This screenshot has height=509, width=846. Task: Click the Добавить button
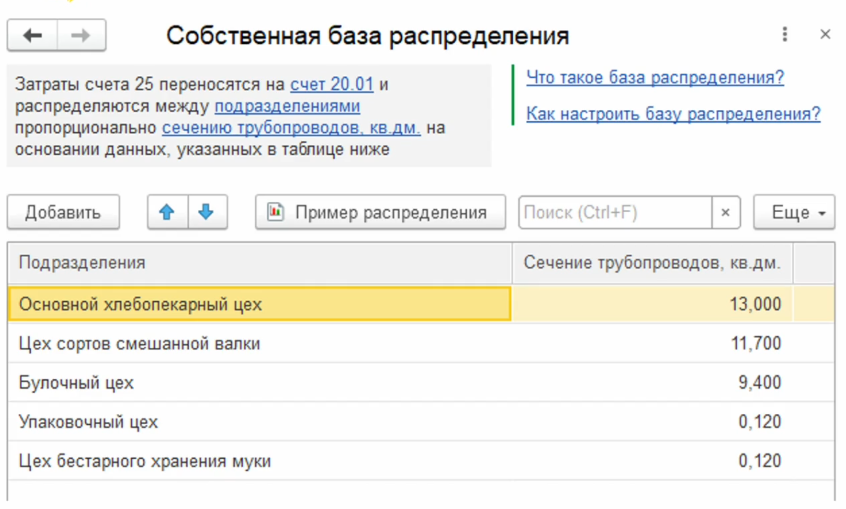tap(63, 212)
